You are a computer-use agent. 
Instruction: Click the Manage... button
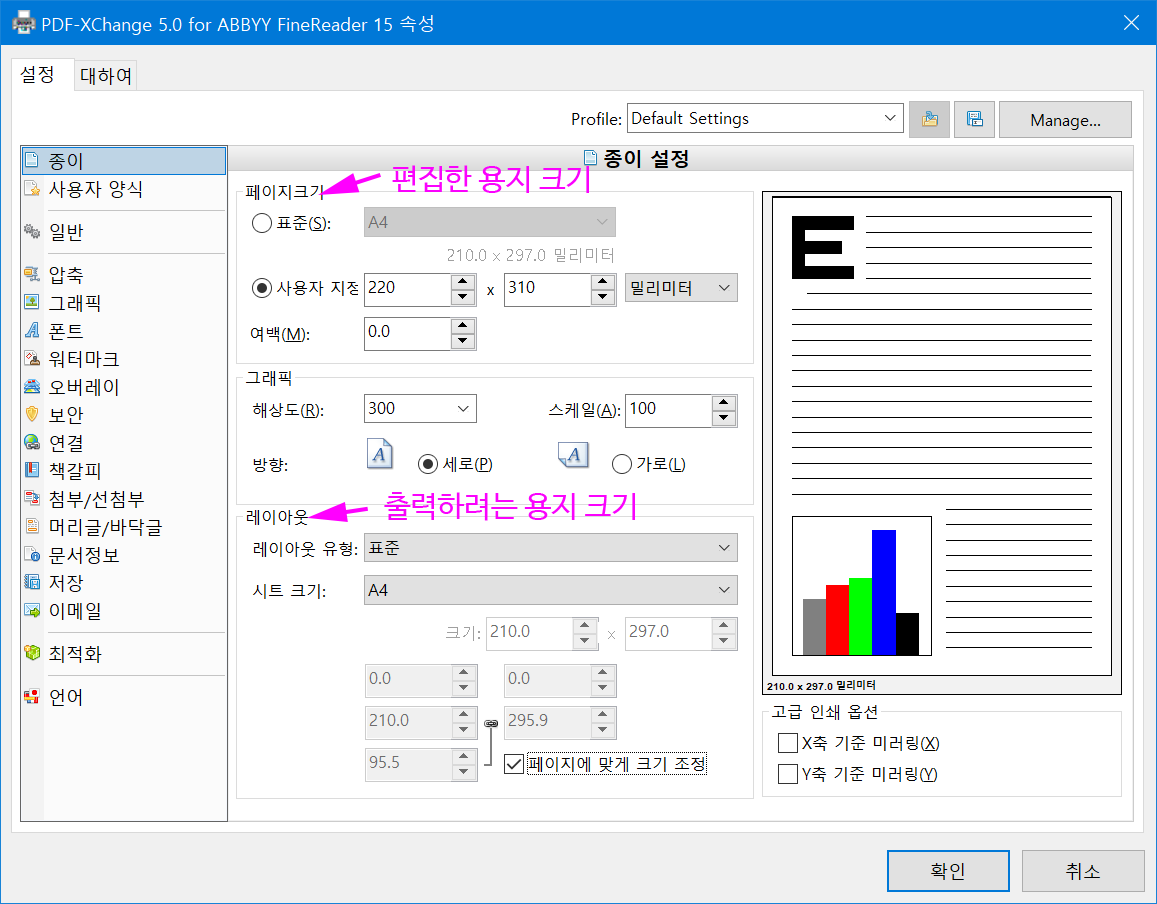(x=1065, y=120)
